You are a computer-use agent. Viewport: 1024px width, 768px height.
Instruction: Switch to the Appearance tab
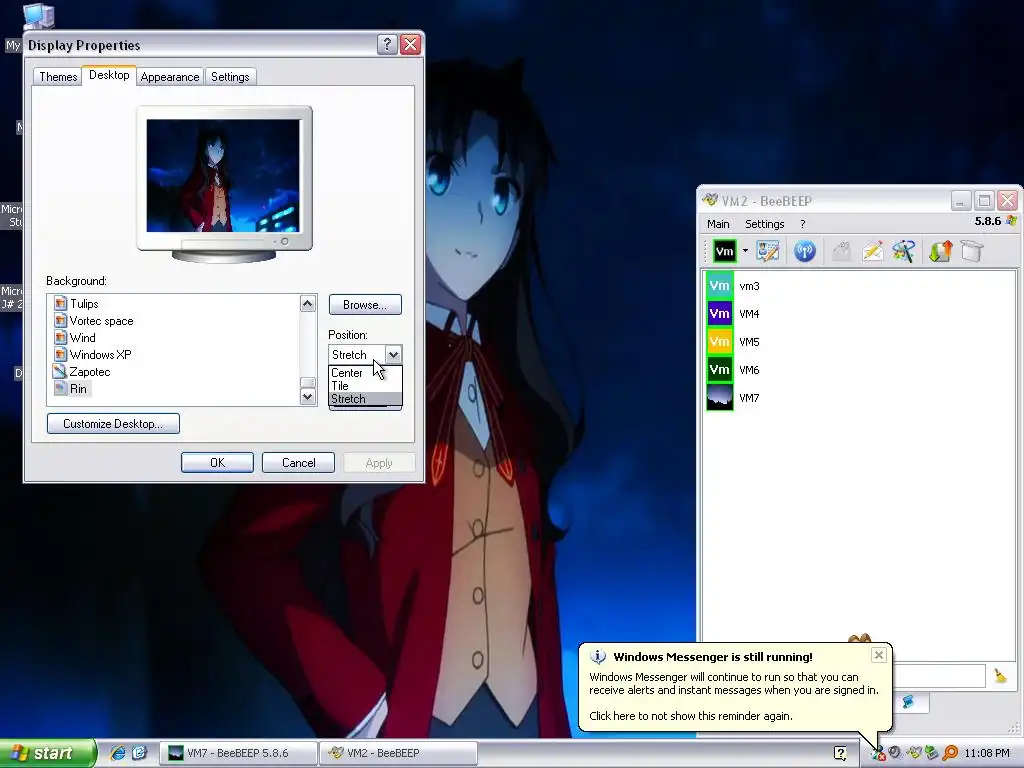tap(170, 77)
